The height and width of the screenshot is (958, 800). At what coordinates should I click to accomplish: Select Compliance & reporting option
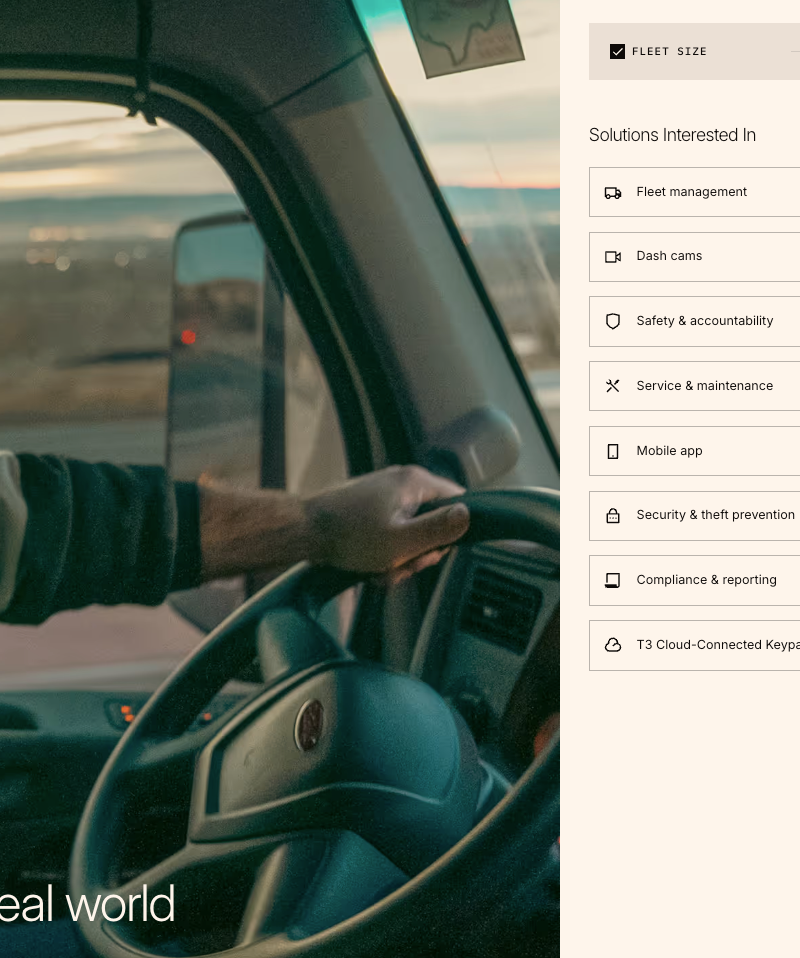pos(694,580)
